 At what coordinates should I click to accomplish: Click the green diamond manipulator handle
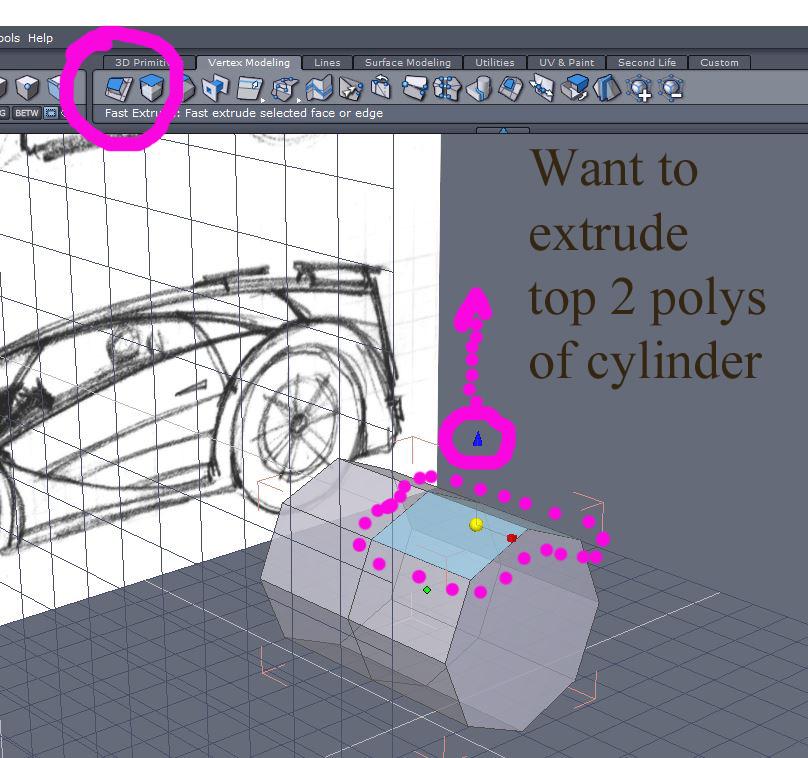(x=427, y=590)
